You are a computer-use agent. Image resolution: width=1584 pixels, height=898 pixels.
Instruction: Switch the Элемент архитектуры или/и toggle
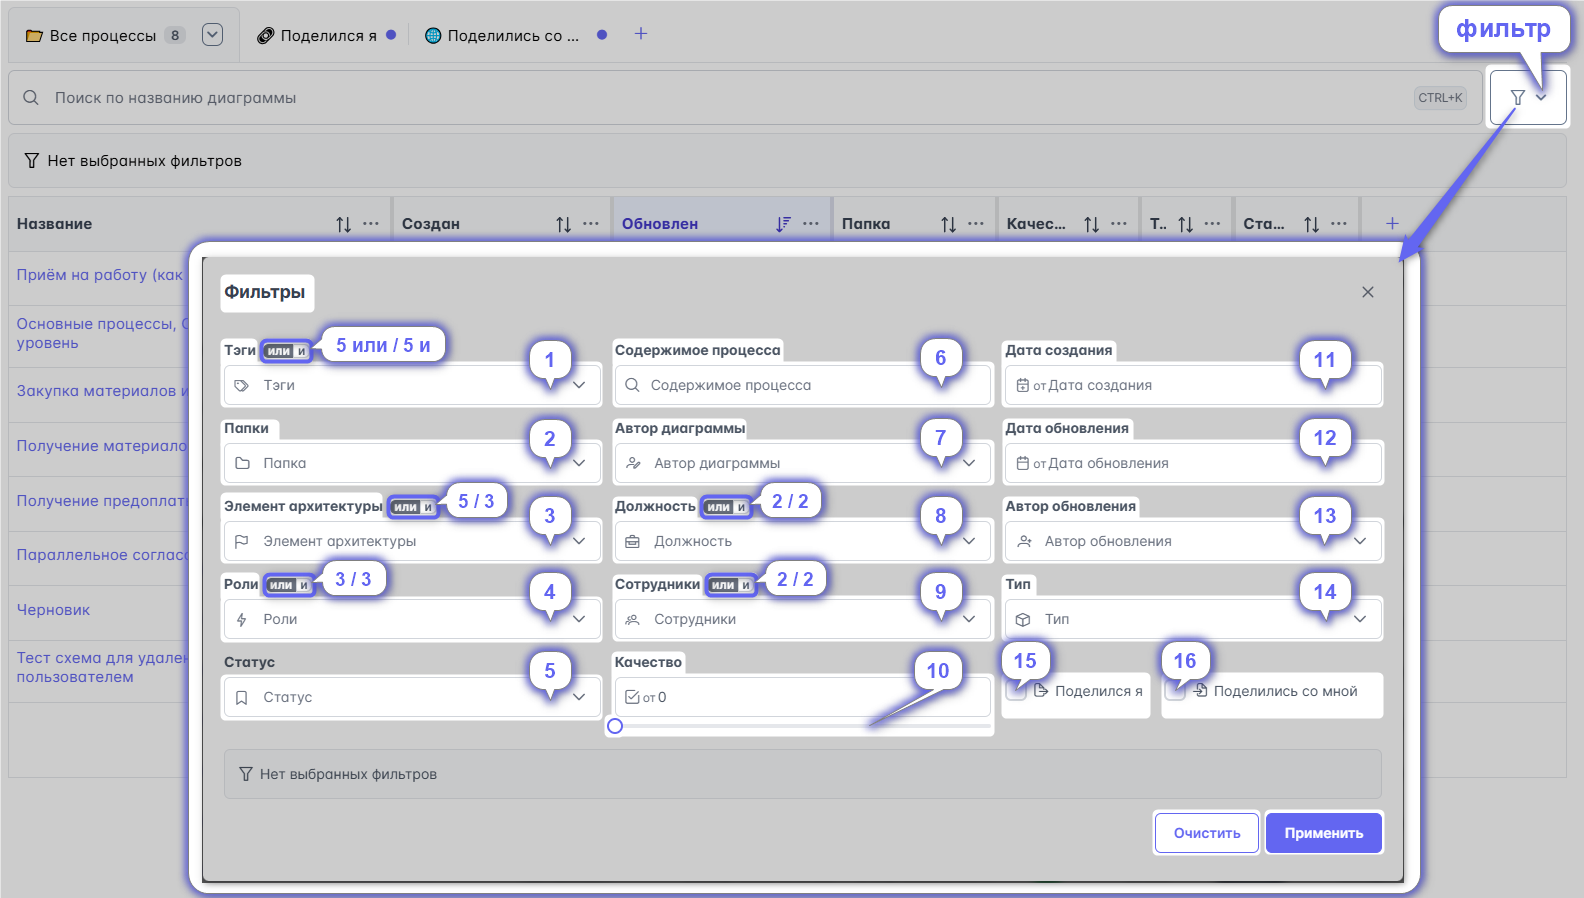coord(412,507)
